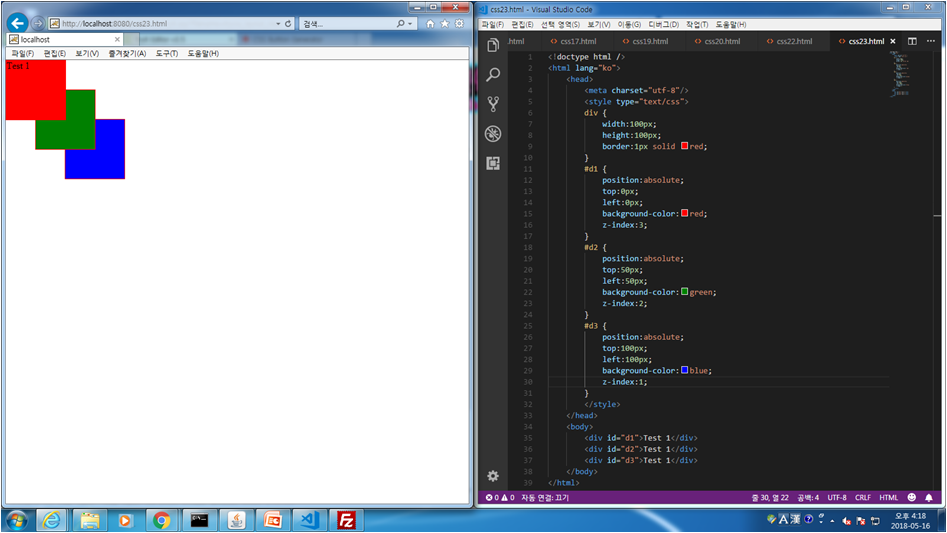Close the localhost tab in IE
Viewport: 947px width, 533px height.
coord(117,39)
